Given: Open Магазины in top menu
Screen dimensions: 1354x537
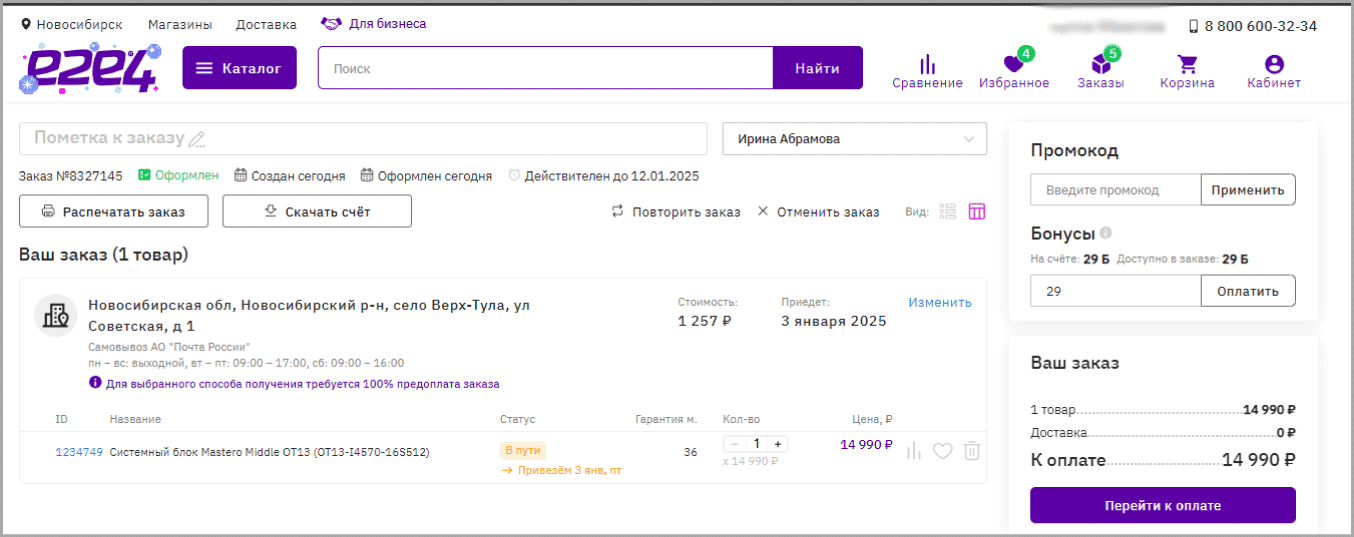Looking at the screenshot, I should click(178, 24).
